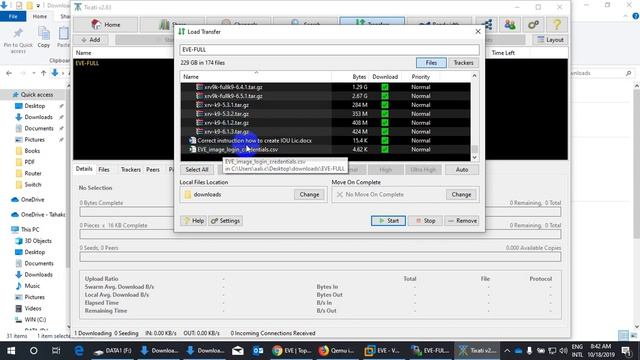Uncheck download box for xrv9k-fullk9-6.5.1.tar.gz
Viewport: 640px width, 360px height.
pyautogui.click(x=384, y=96)
